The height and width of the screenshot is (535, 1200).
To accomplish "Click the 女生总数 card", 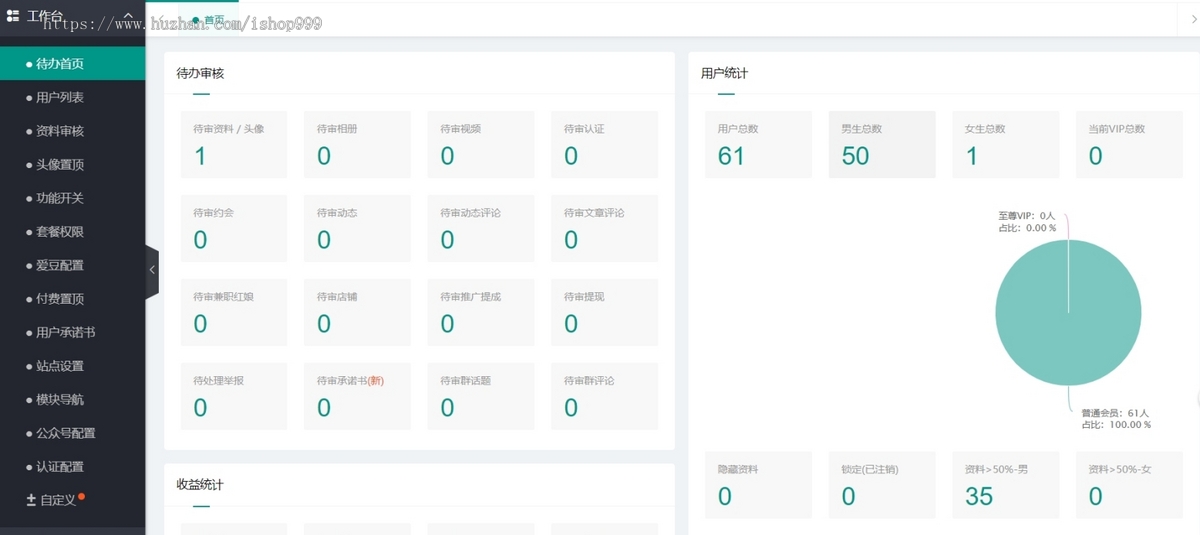I will pos(1005,144).
